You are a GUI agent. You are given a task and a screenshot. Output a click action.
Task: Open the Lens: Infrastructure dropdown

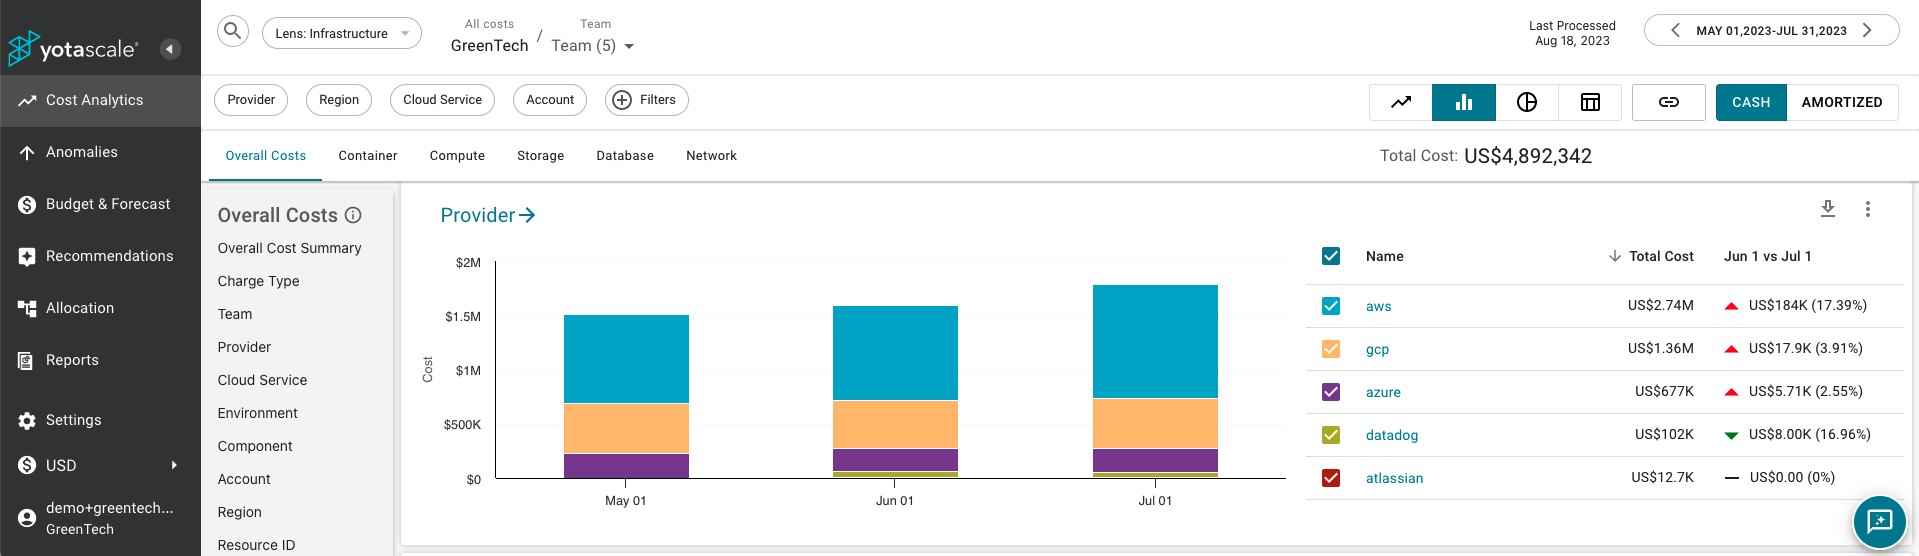pyautogui.click(x=342, y=33)
